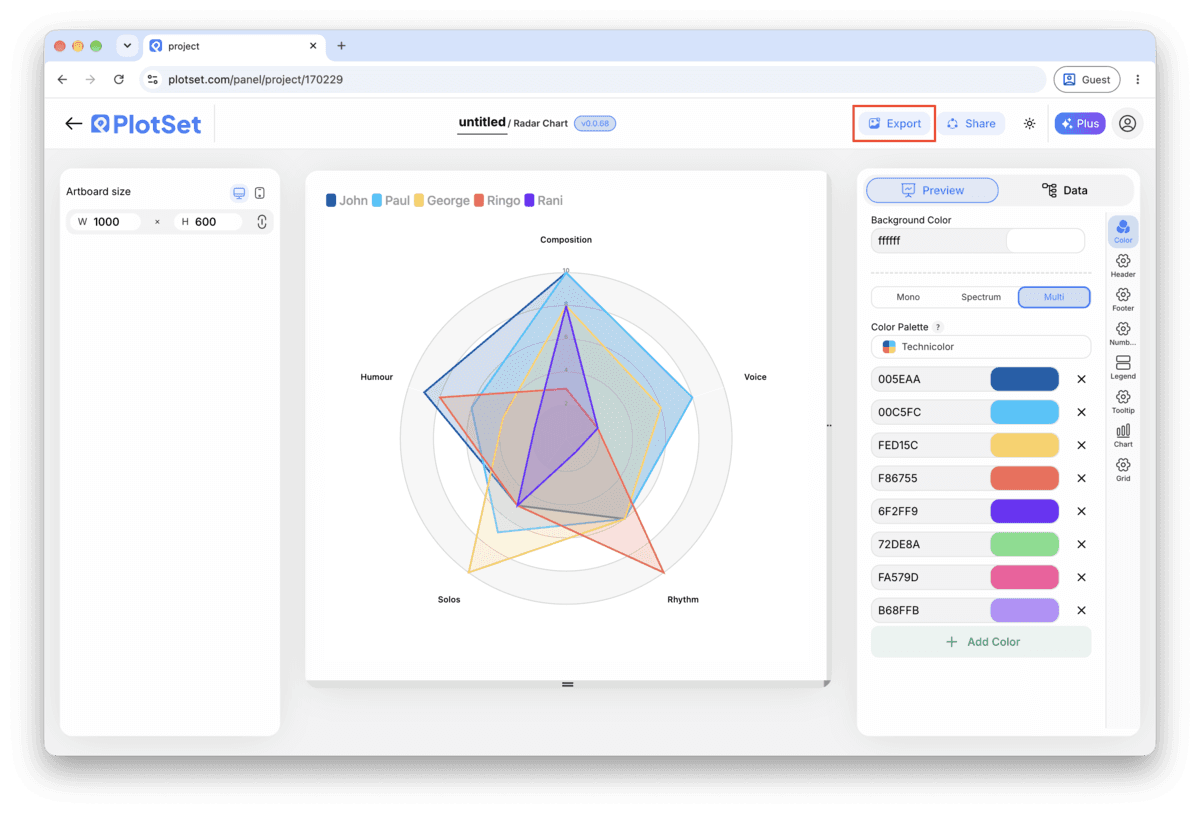Remove color 72DE8A with its X
The height and width of the screenshot is (814, 1200).
point(1081,544)
